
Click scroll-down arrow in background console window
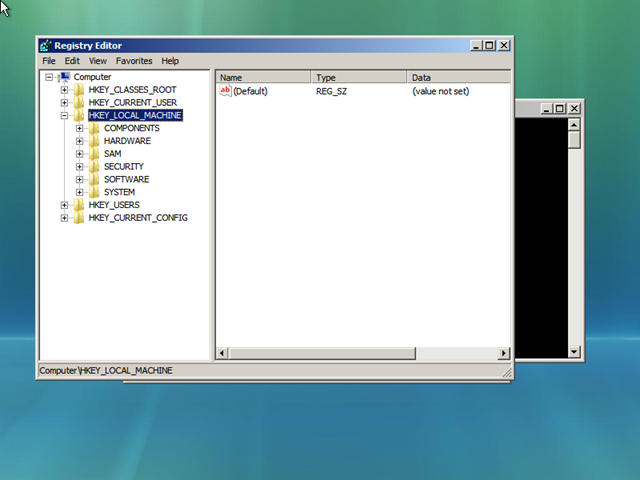(x=574, y=351)
